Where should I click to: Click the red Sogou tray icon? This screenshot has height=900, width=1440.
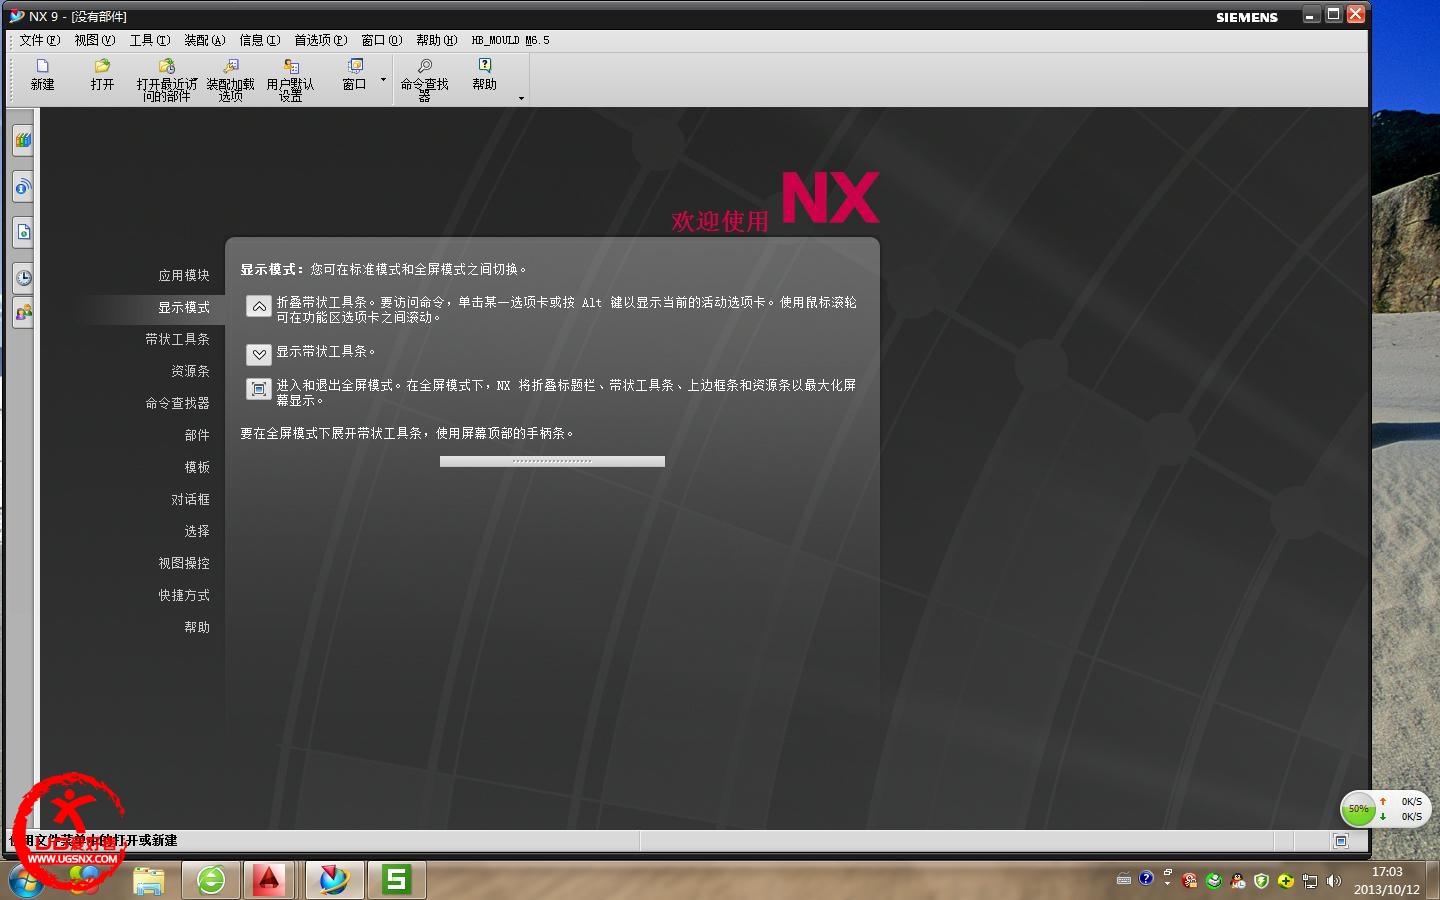(1190, 881)
